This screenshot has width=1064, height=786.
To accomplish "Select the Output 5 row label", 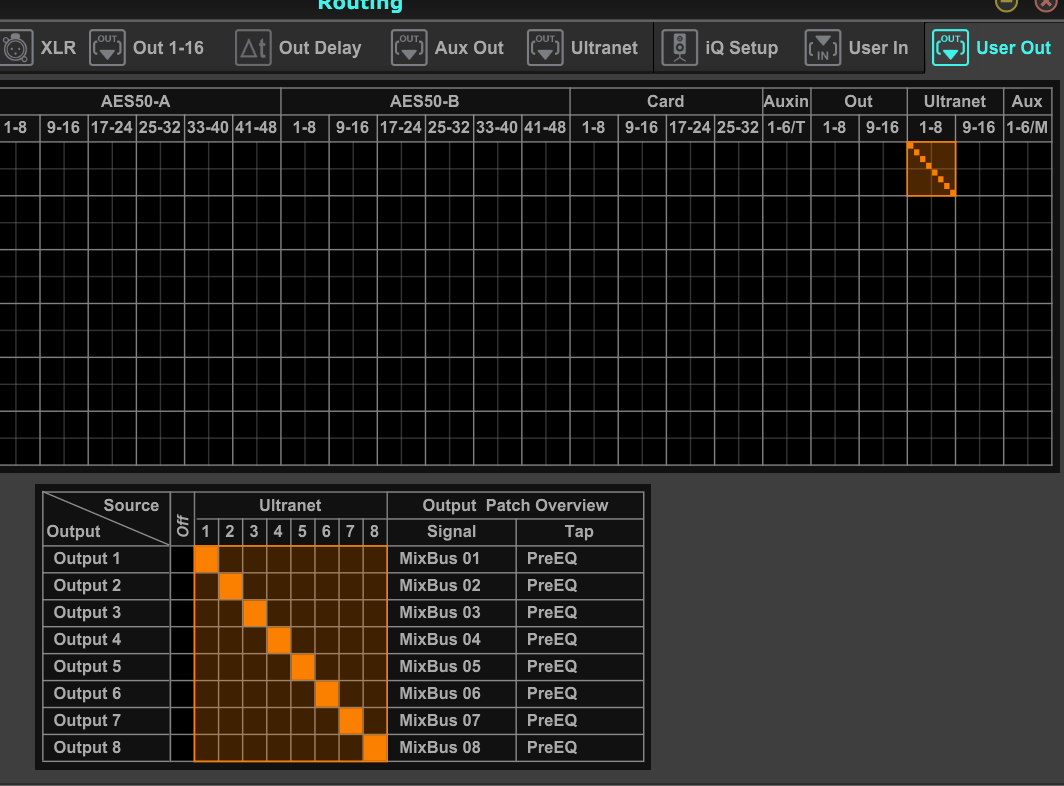I will coord(107,667).
